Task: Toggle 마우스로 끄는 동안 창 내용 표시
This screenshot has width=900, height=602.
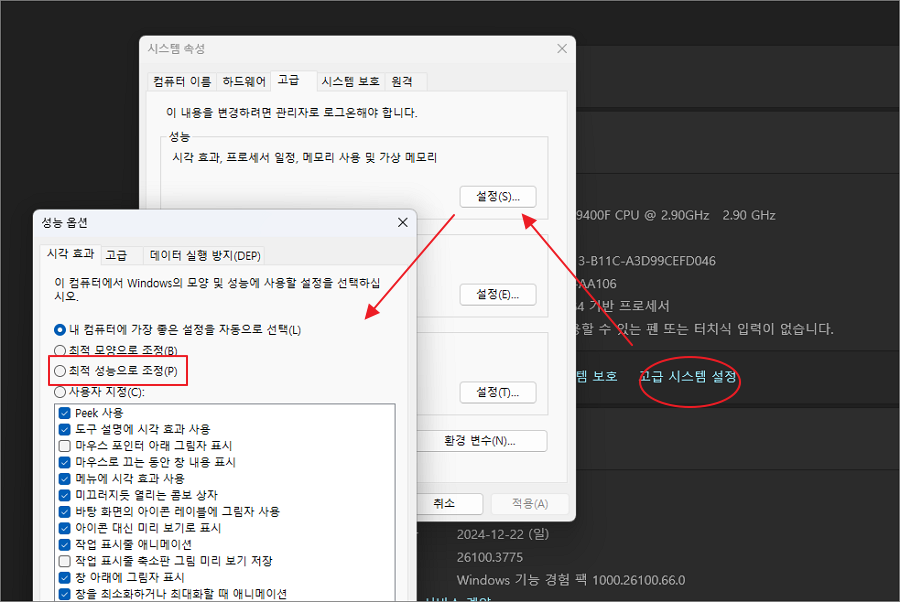Action: (x=65, y=462)
